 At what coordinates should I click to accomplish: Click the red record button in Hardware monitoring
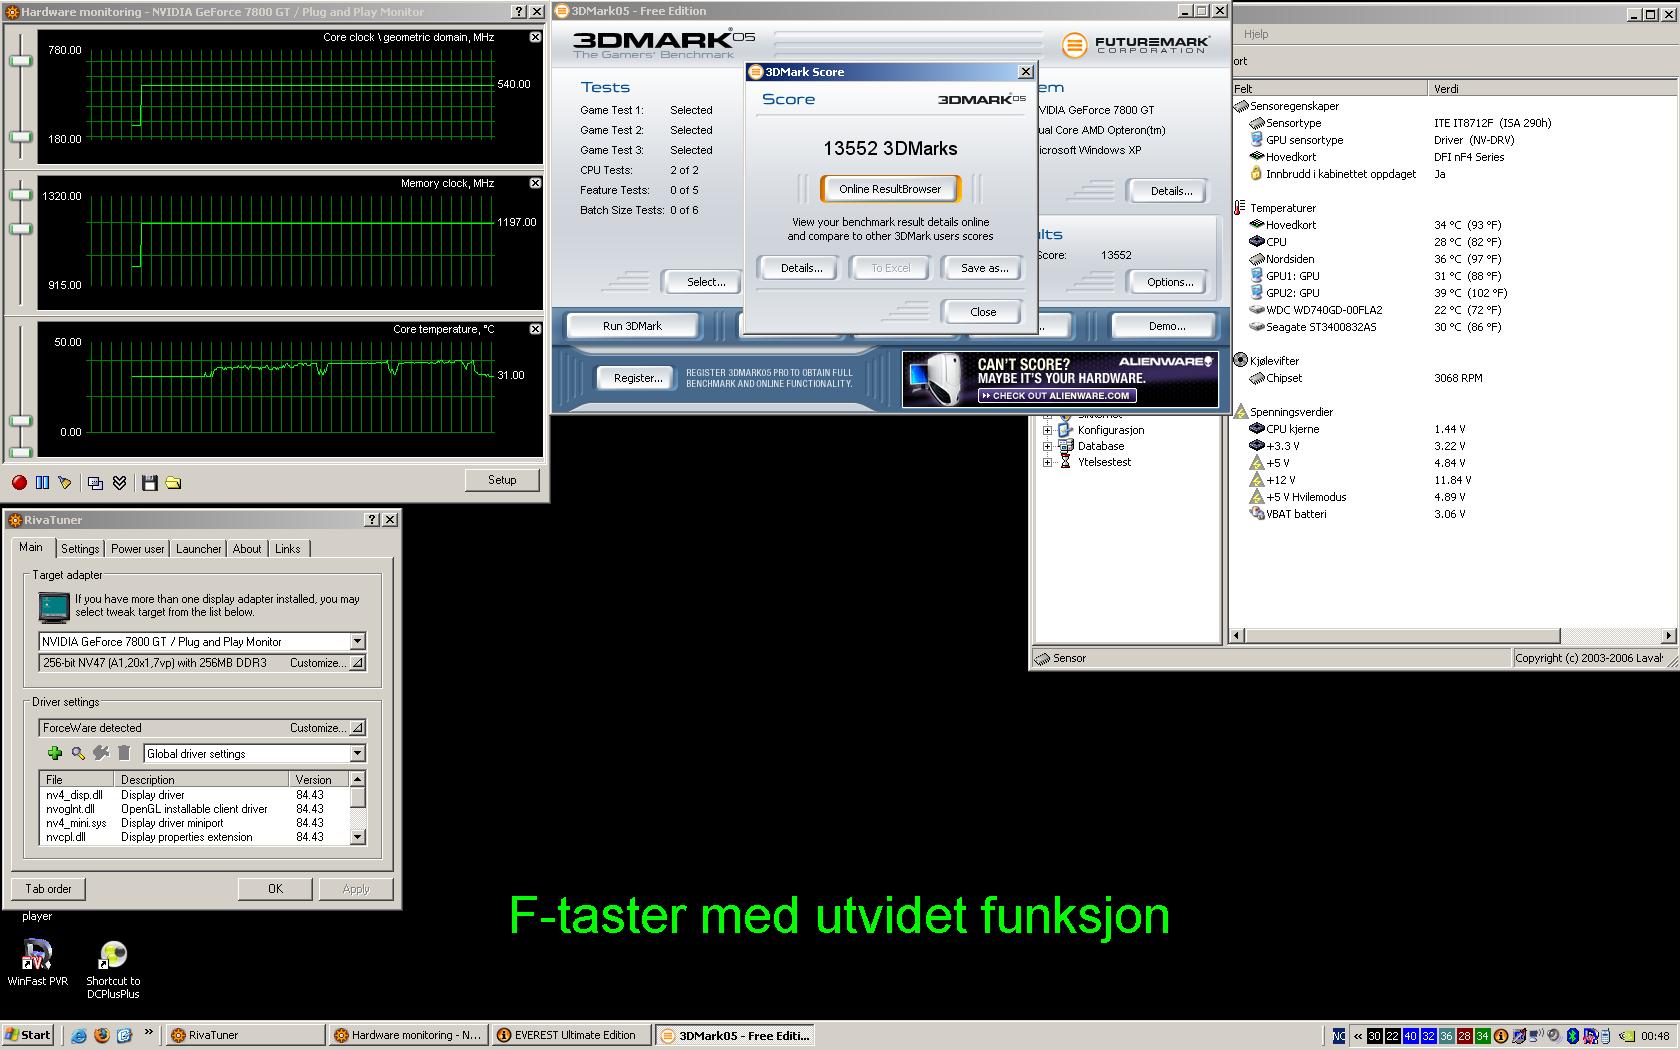pyautogui.click(x=19, y=482)
